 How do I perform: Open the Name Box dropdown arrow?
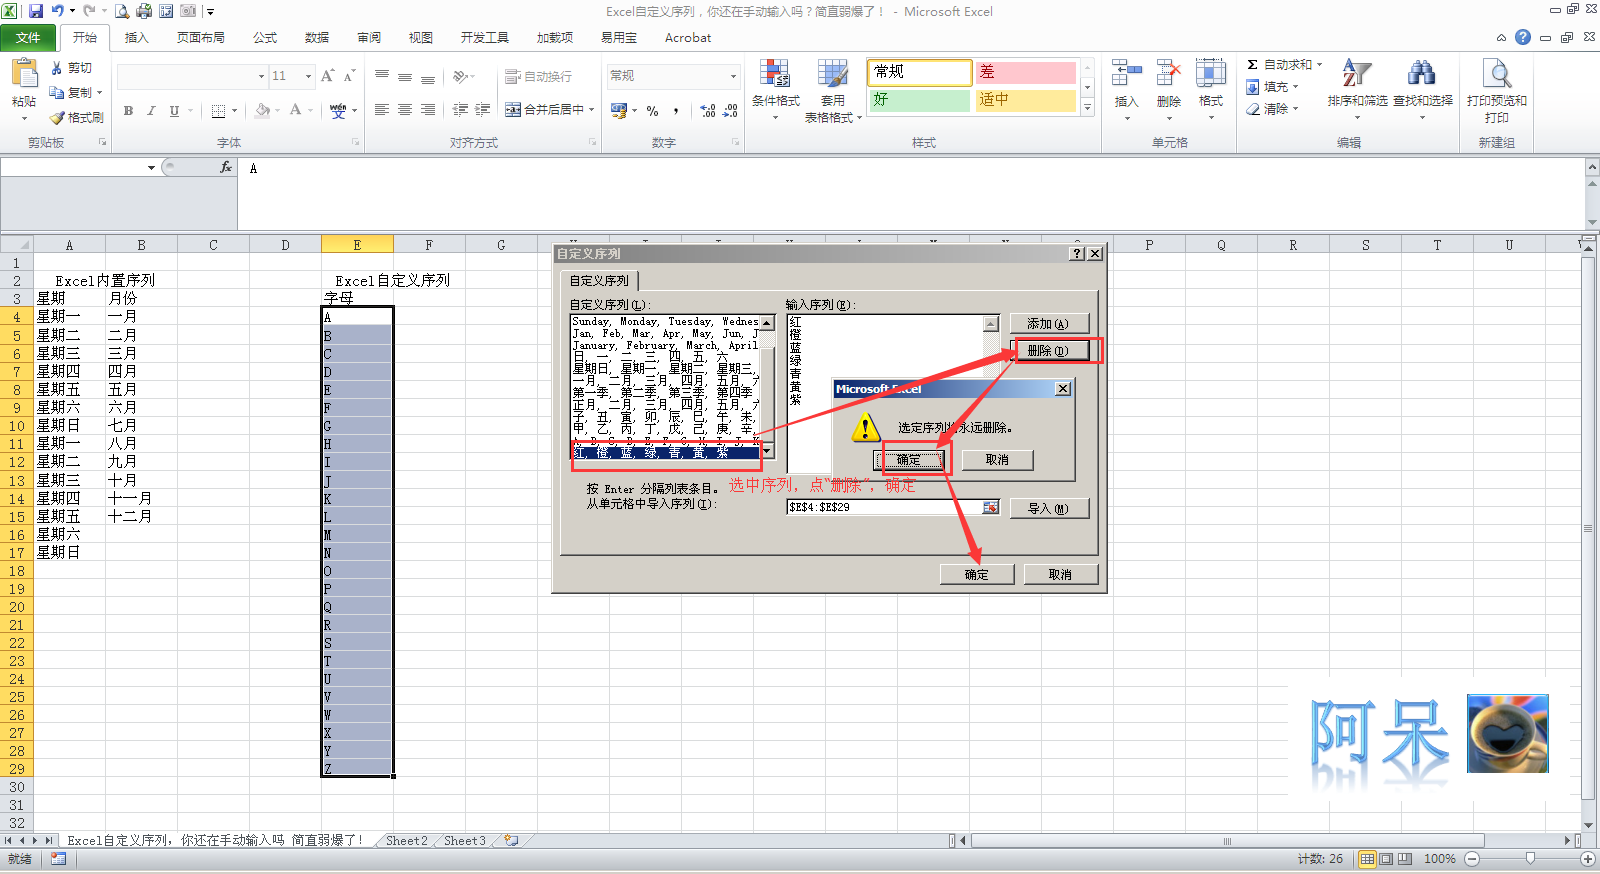[152, 167]
